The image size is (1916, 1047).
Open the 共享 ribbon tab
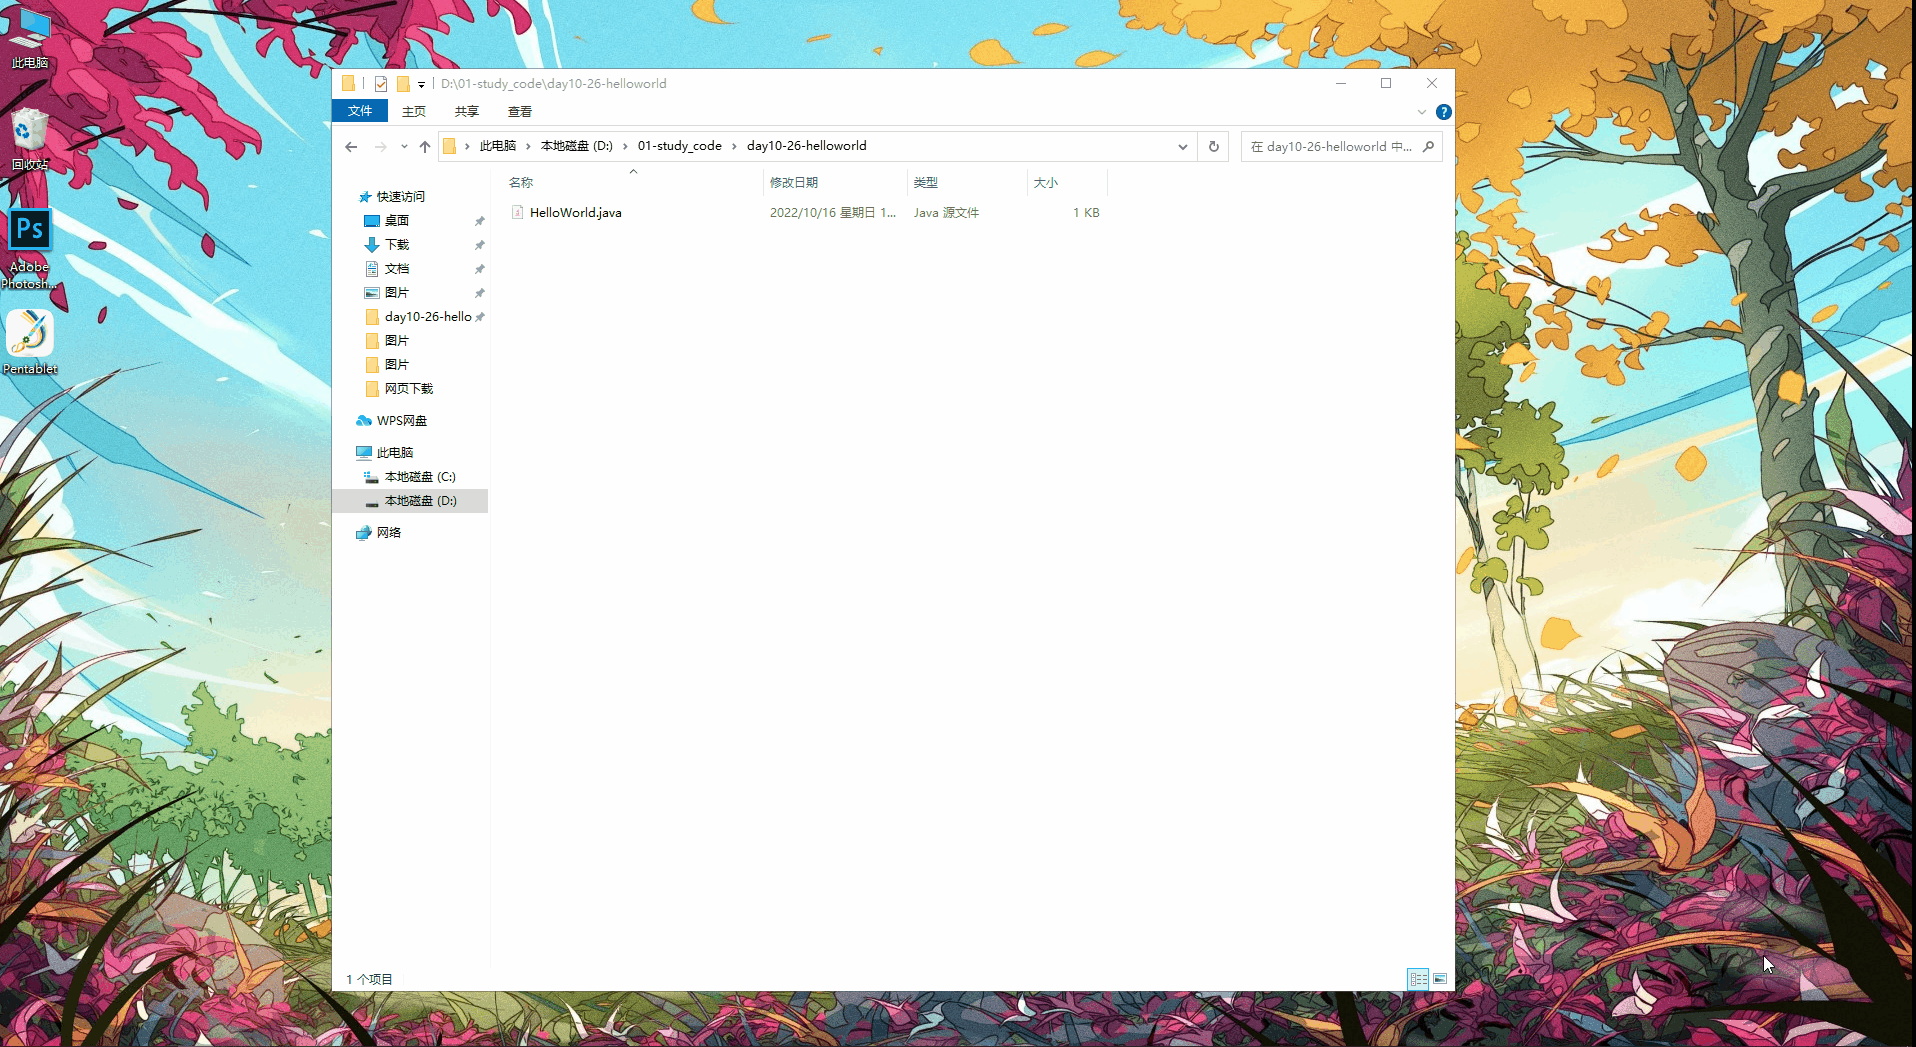click(x=467, y=111)
